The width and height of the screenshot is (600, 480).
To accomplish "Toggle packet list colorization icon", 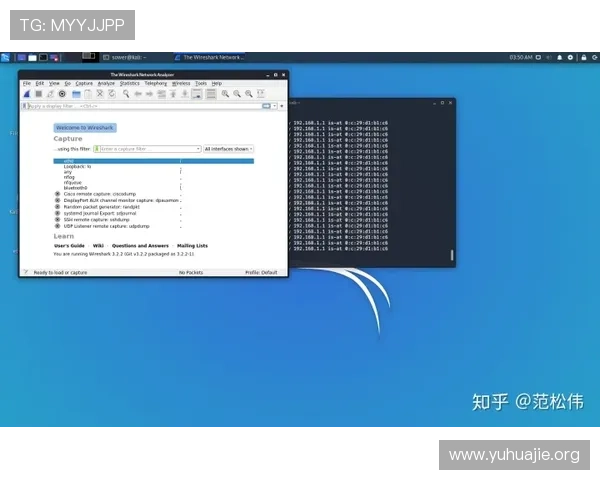I will 211,94.
